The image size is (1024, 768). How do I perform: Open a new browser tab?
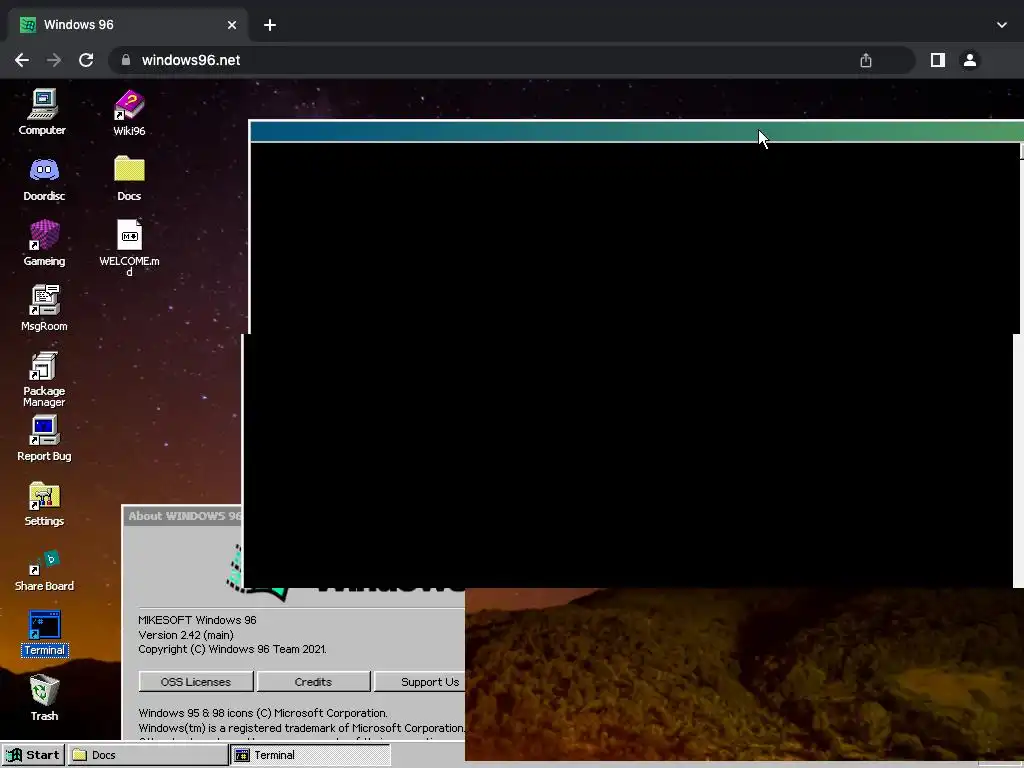[270, 25]
